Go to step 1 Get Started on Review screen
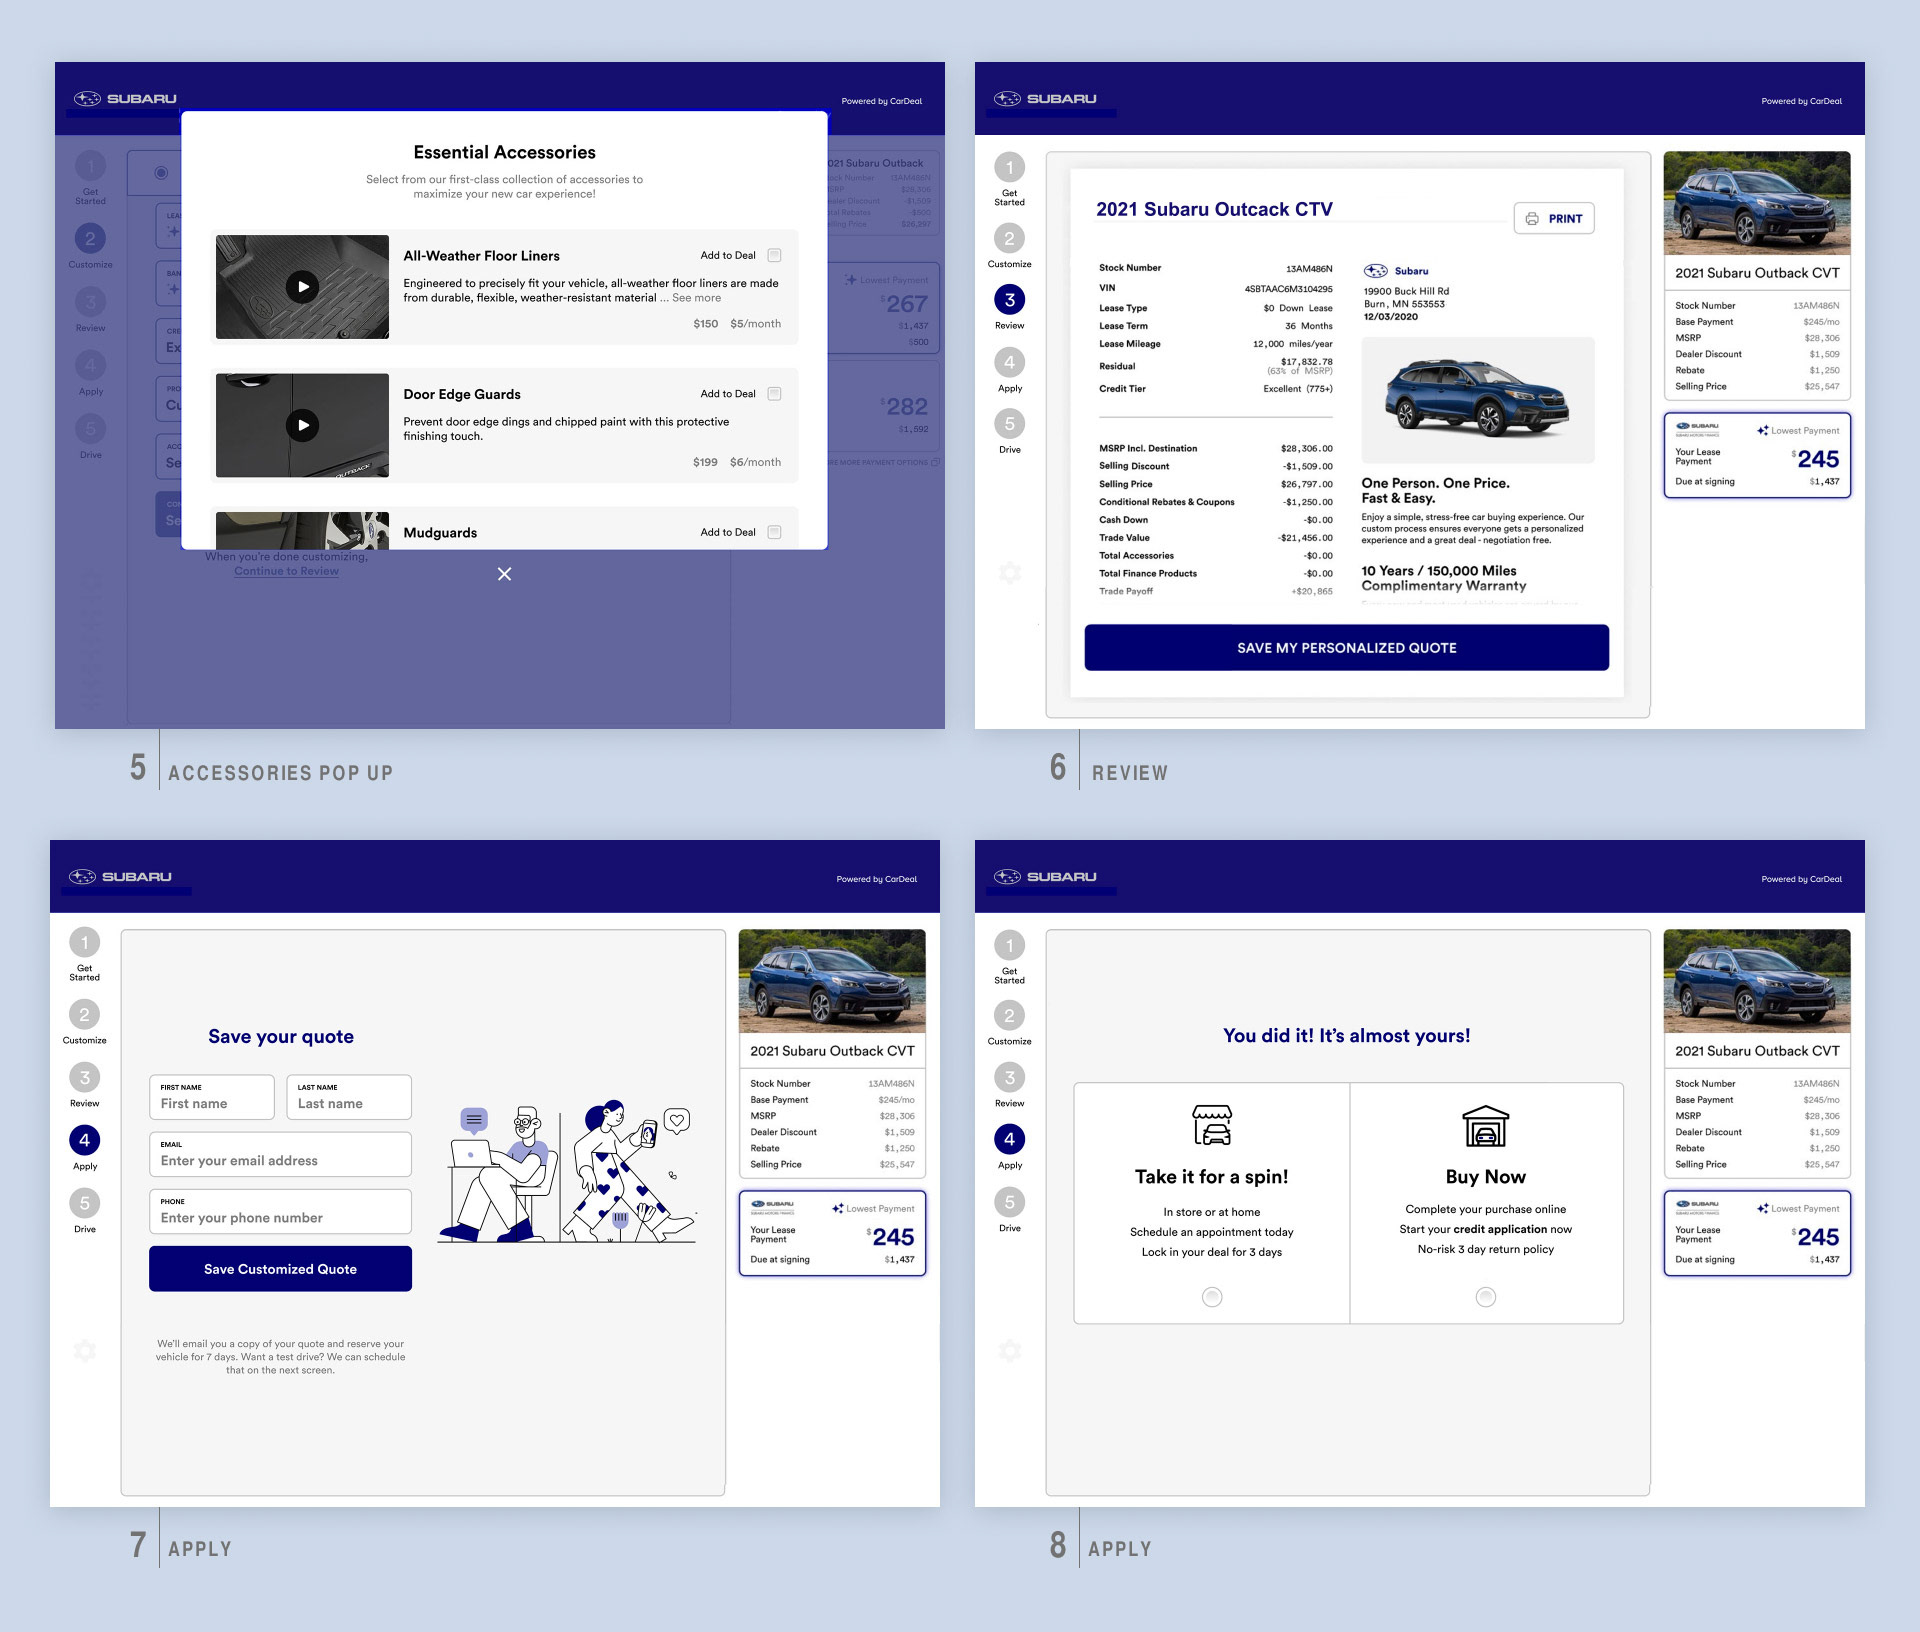This screenshot has width=1920, height=1632. [x=1009, y=167]
